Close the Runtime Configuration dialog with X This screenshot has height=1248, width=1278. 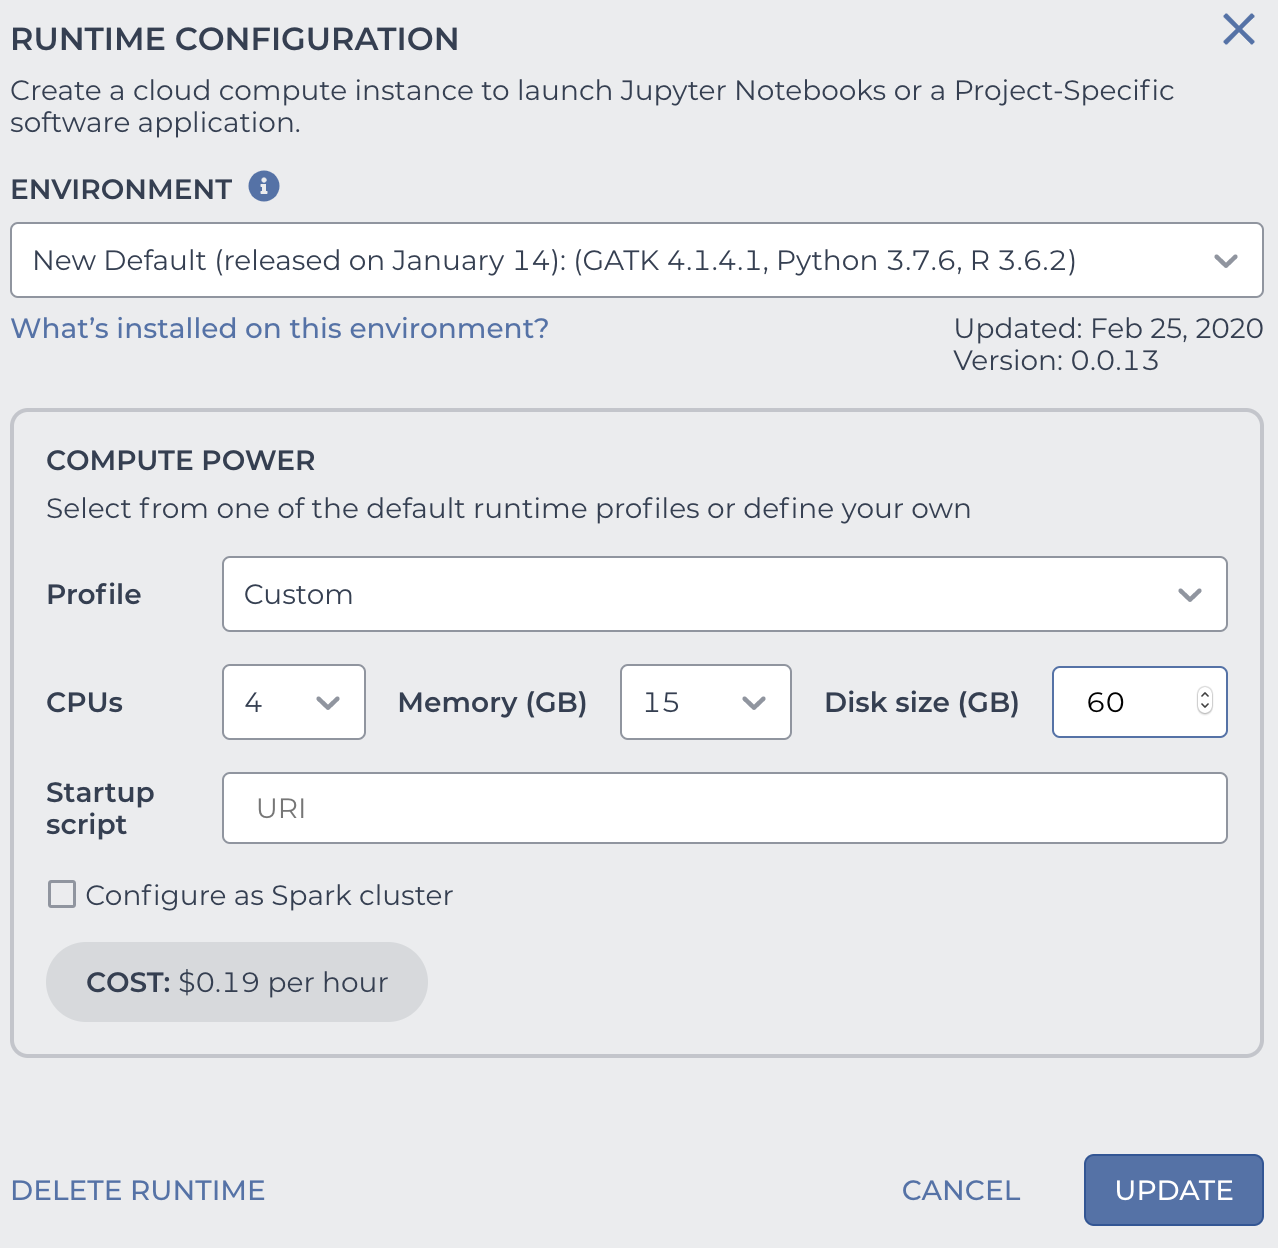(x=1238, y=30)
